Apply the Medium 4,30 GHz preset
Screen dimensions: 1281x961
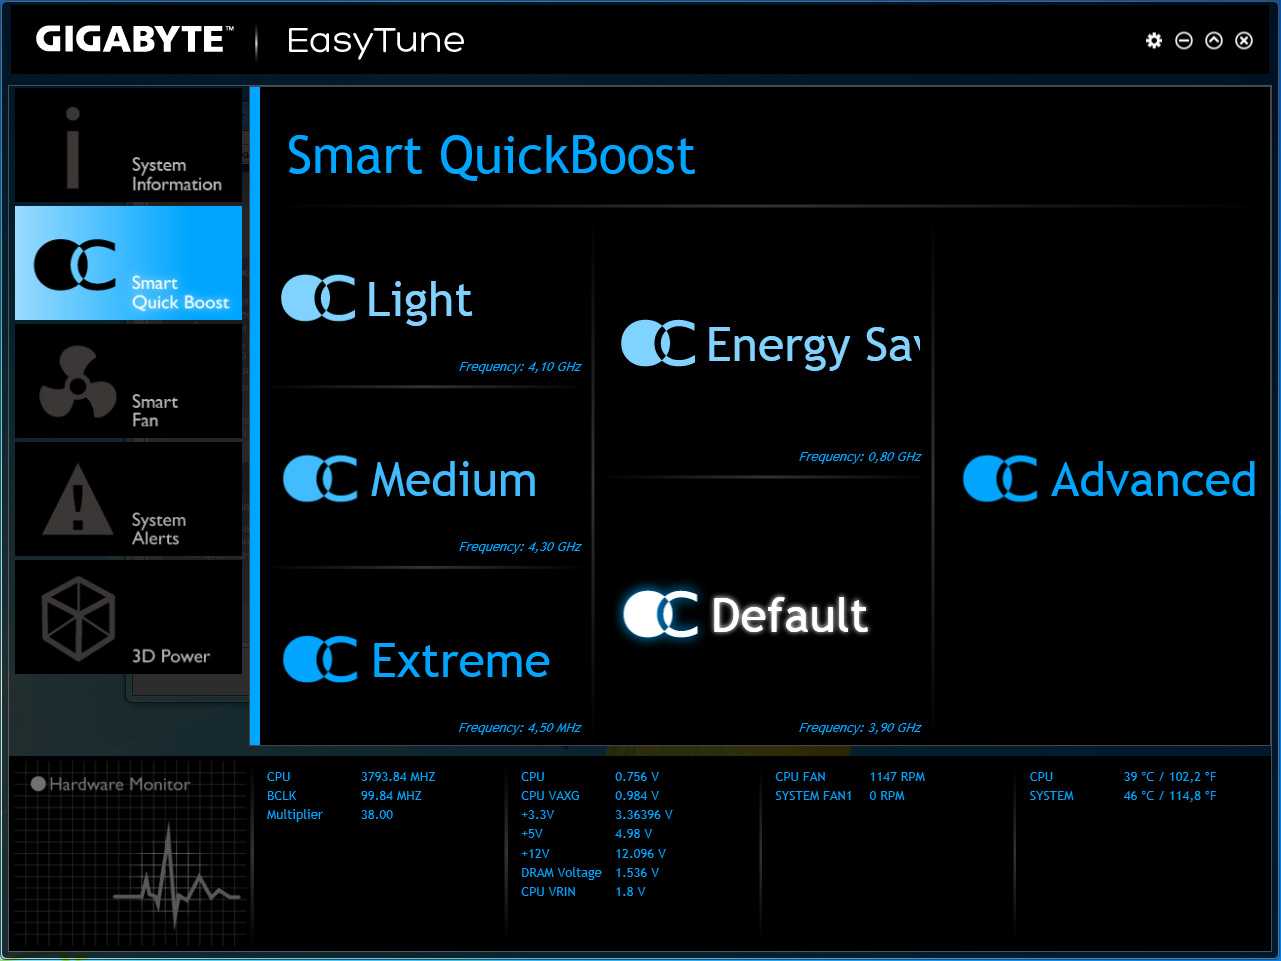(x=453, y=480)
